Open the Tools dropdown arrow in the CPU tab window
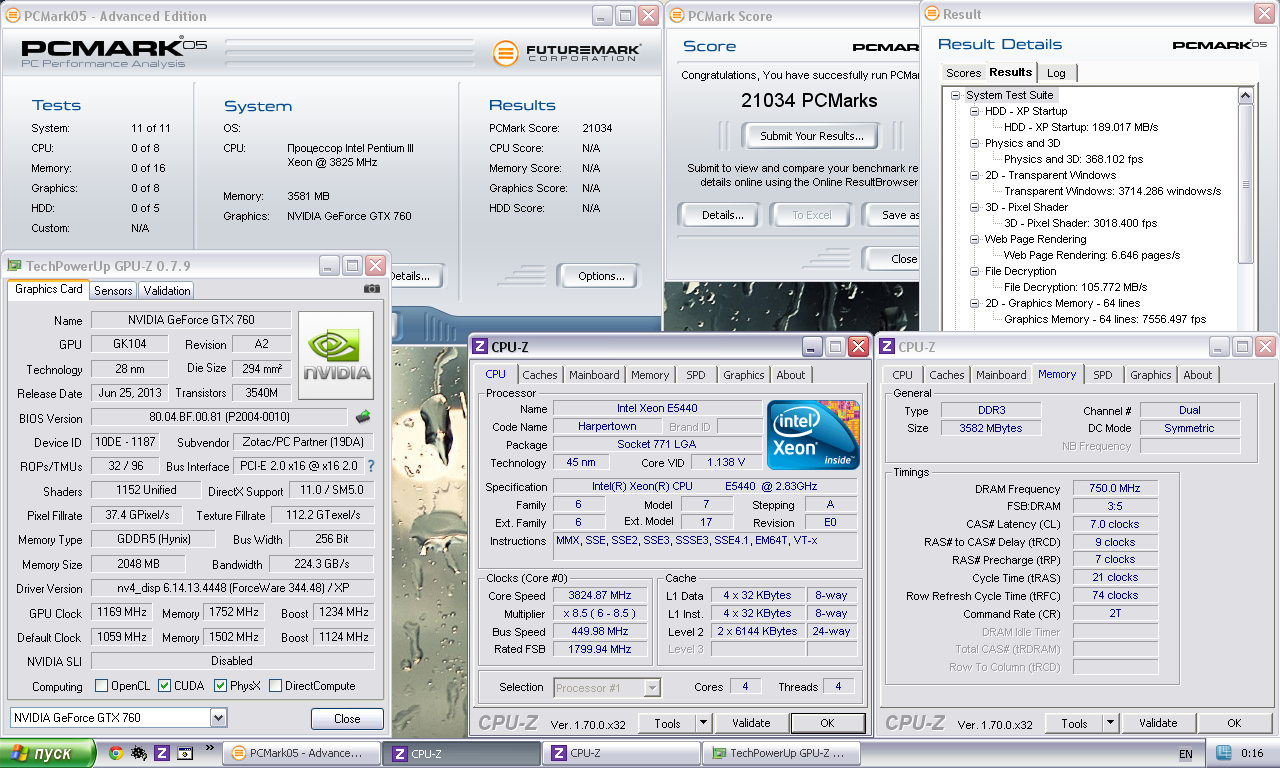The height and width of the screenshot is (768, 1280). point(703,723)
